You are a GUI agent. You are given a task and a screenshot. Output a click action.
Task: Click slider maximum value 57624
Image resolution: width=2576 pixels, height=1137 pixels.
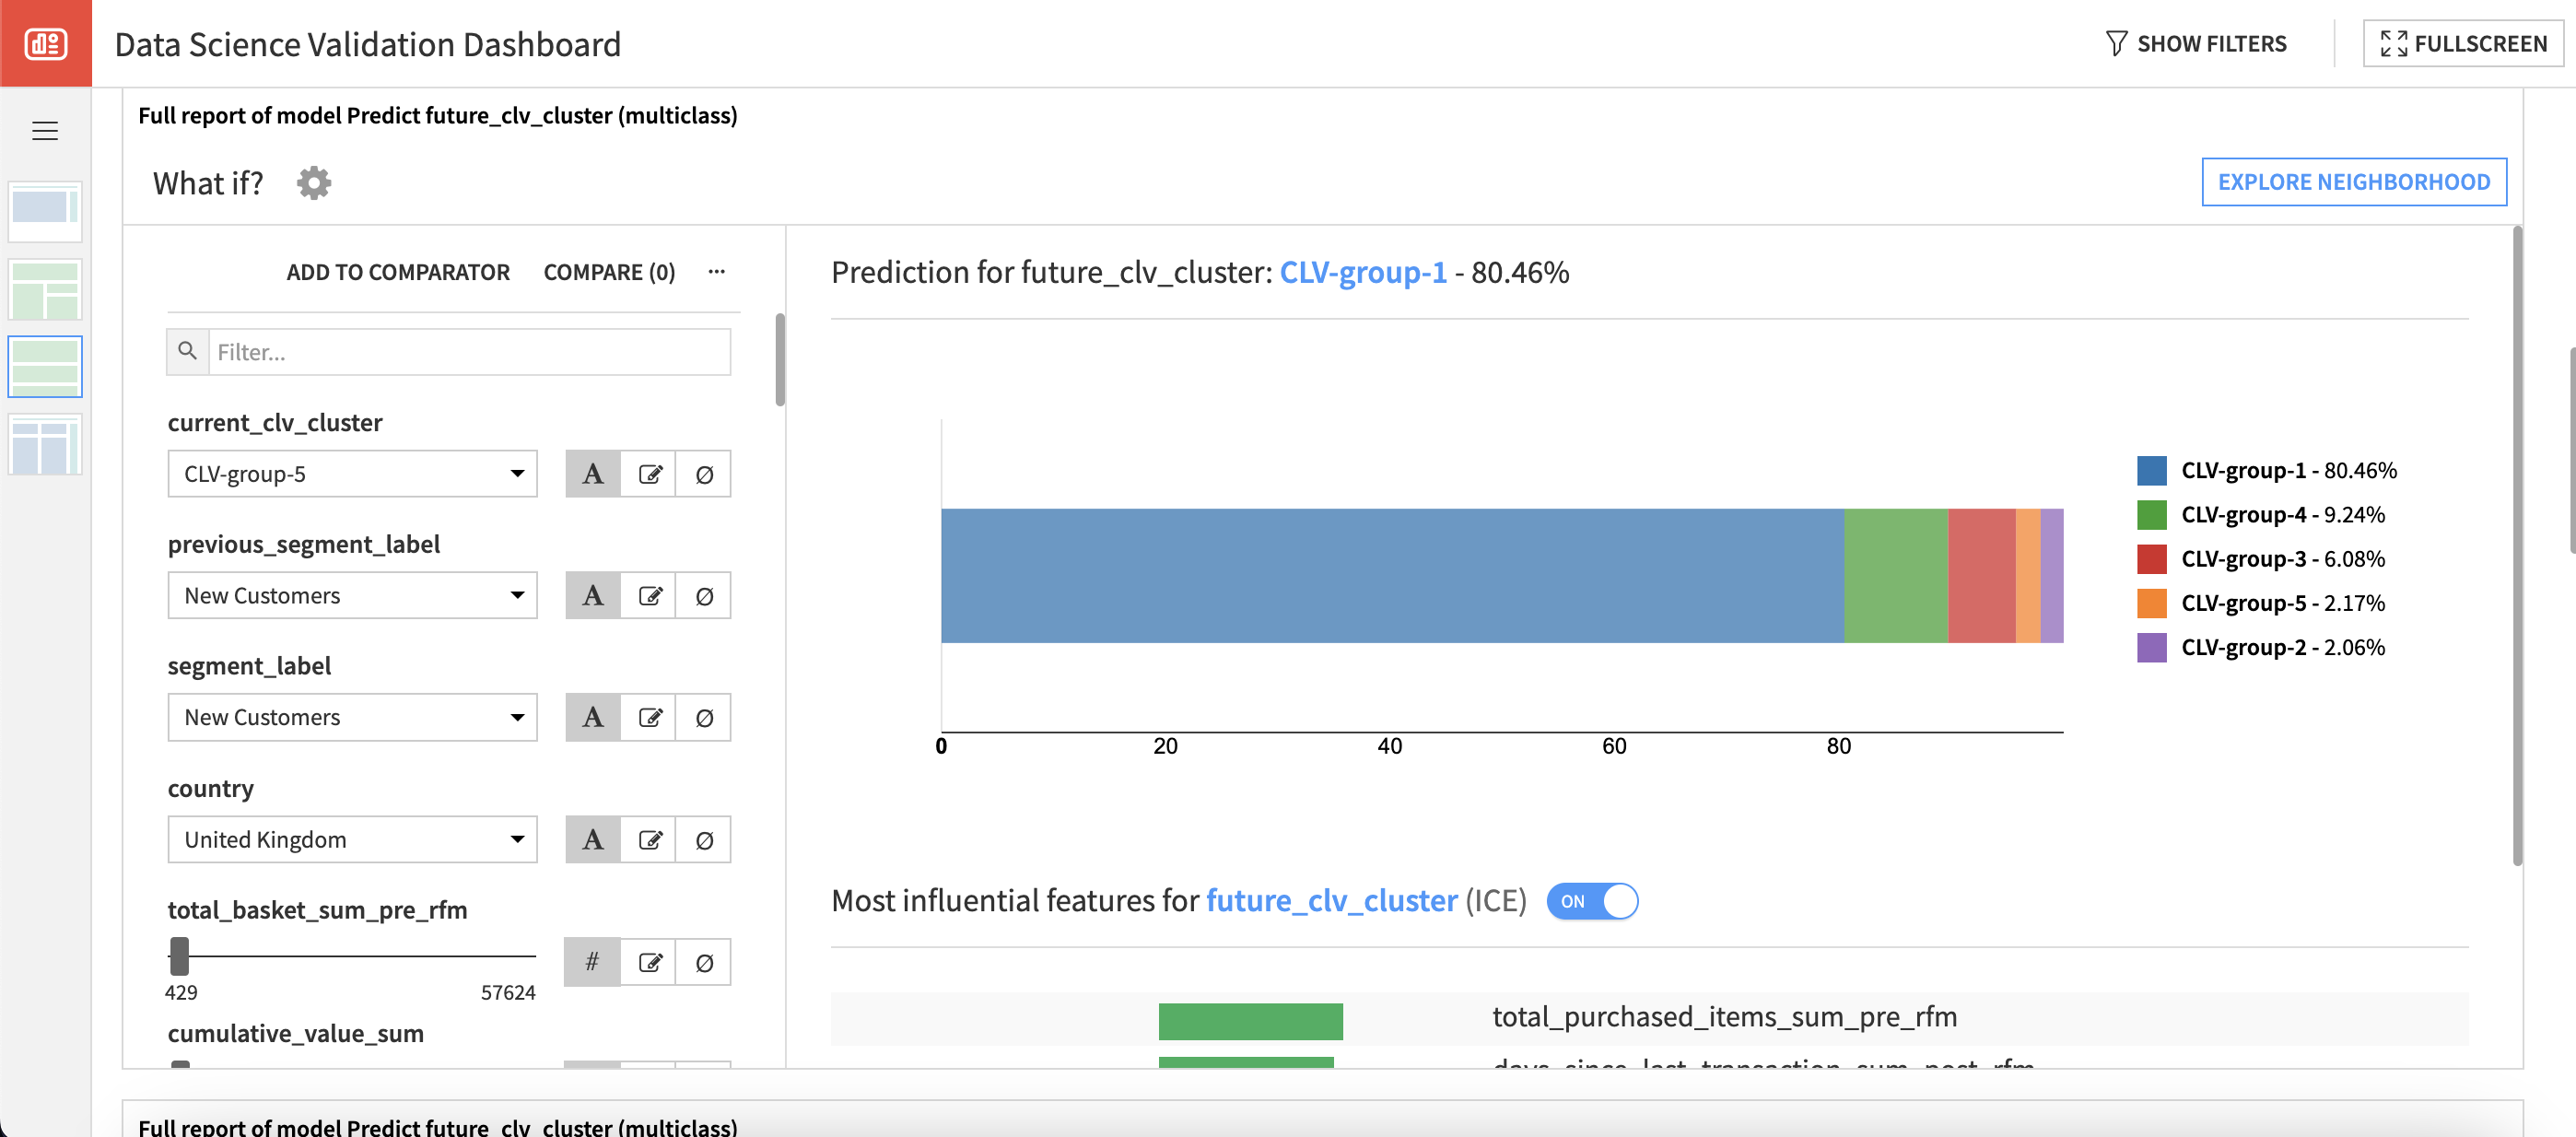pos(508,992)
